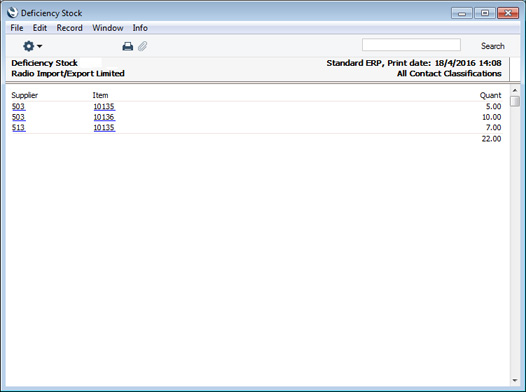Open item 10136 link

pos(104,117)
